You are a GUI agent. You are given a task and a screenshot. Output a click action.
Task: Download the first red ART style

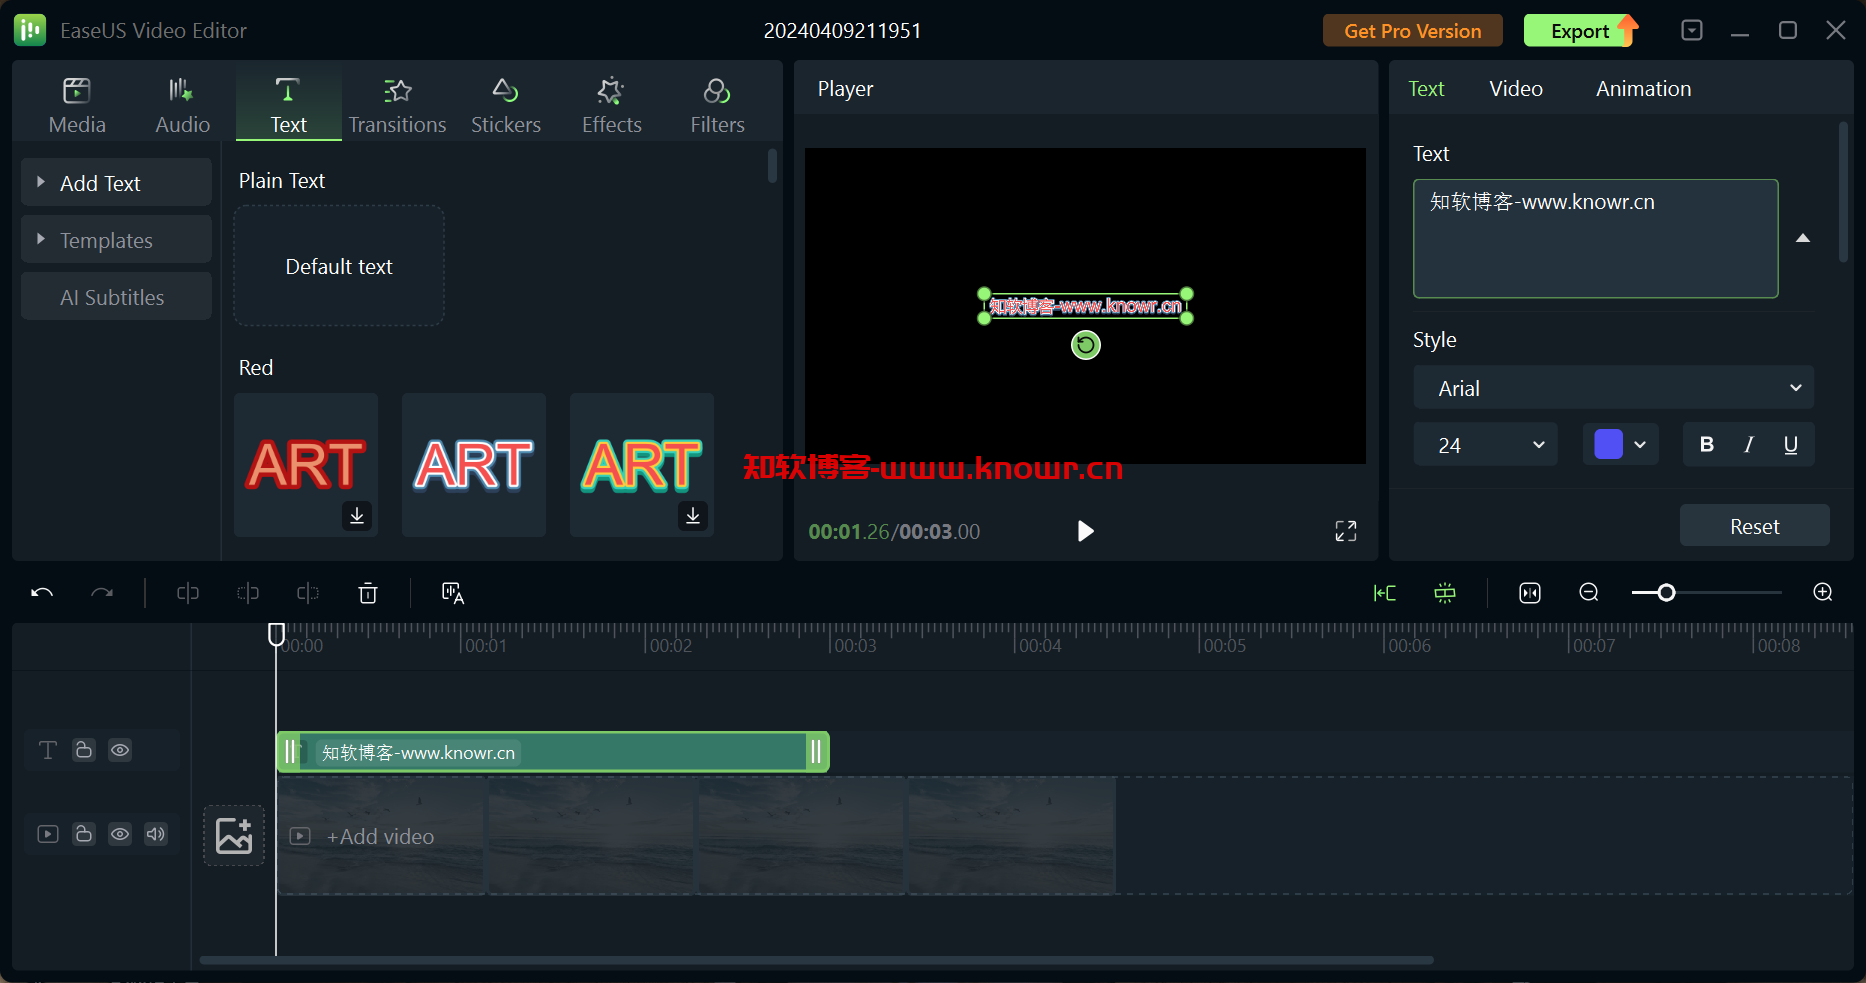[357, 515]
